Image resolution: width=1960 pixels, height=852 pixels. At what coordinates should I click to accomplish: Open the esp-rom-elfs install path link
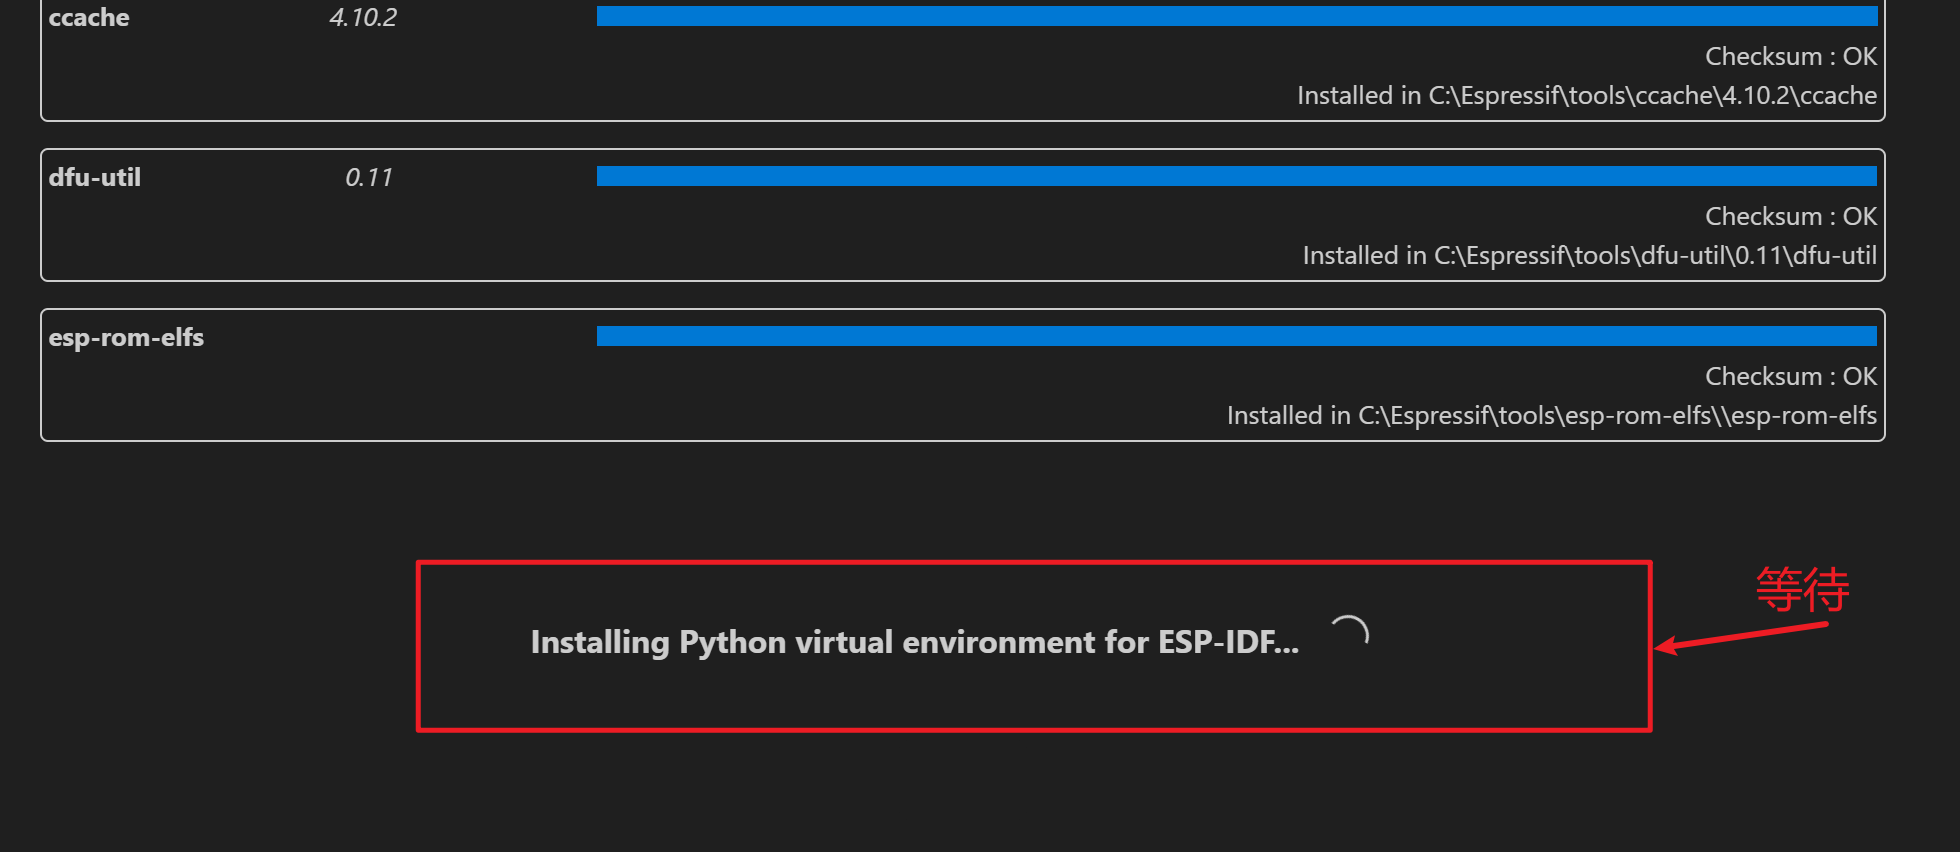[x=1552, y=415]
